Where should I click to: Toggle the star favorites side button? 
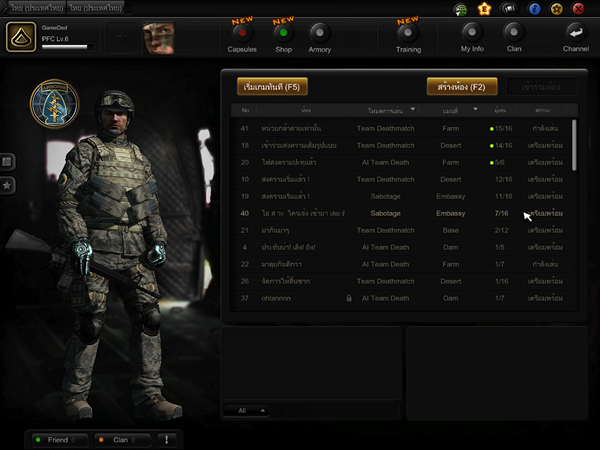tap(8, 185)
